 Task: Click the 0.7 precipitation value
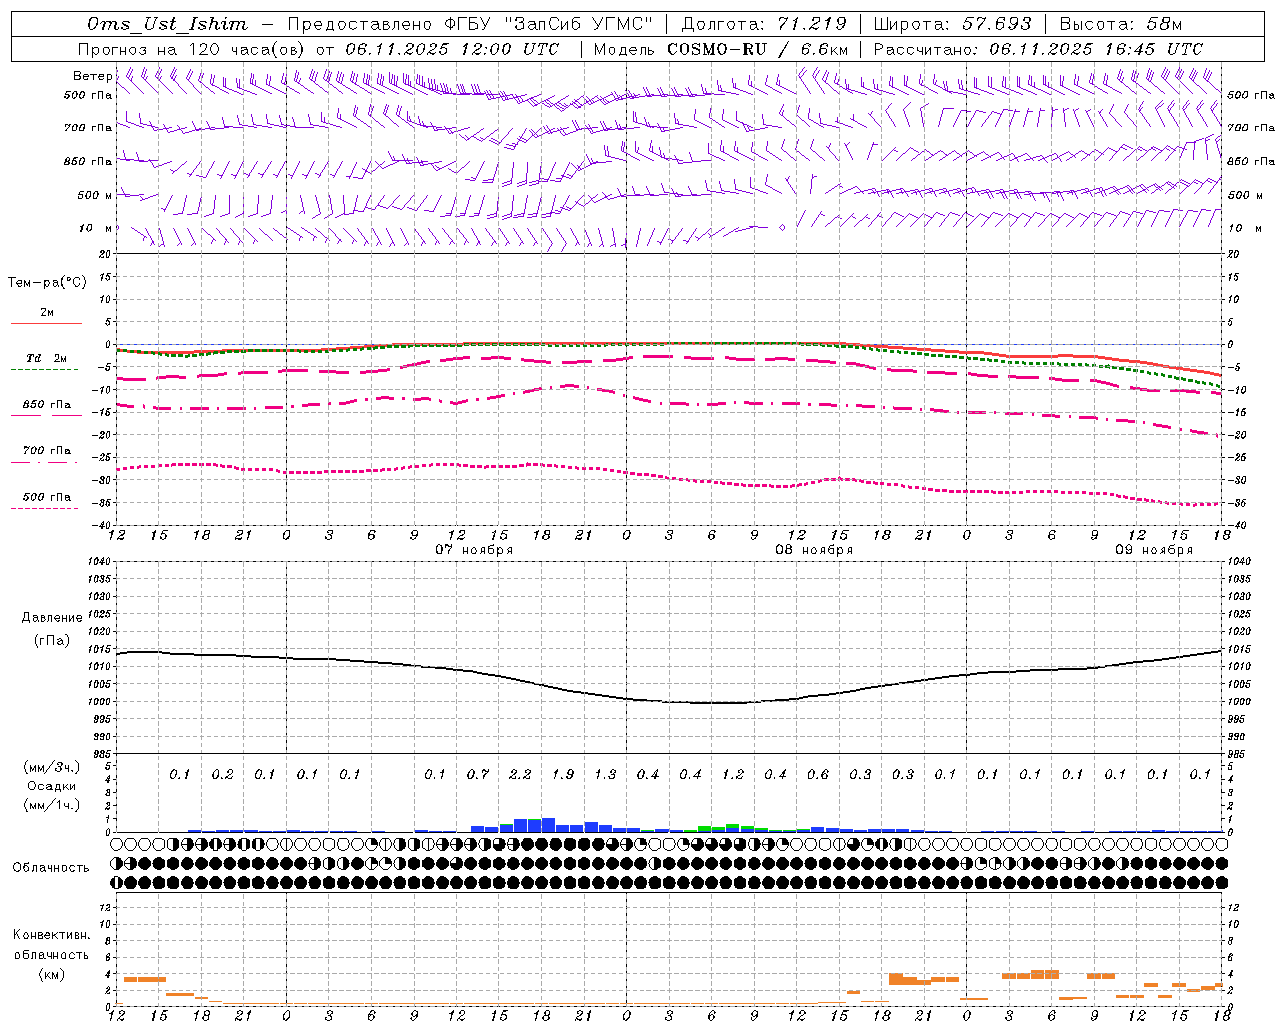pyautogui.click(x=478, y=774)
